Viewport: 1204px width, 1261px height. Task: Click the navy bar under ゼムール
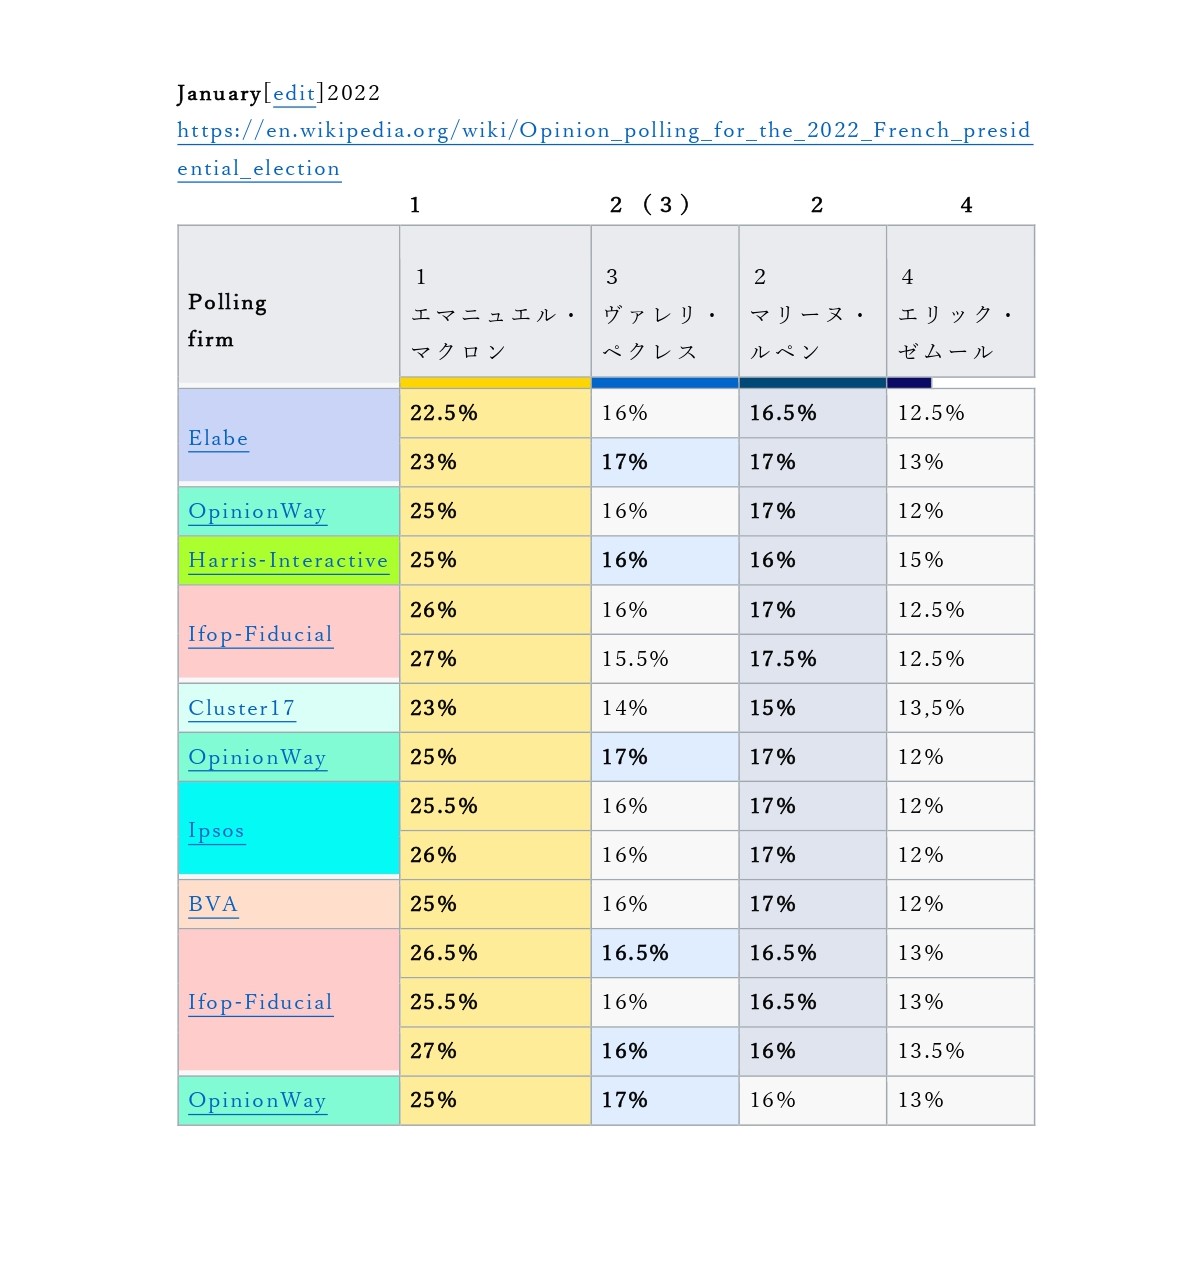(909, 383)
